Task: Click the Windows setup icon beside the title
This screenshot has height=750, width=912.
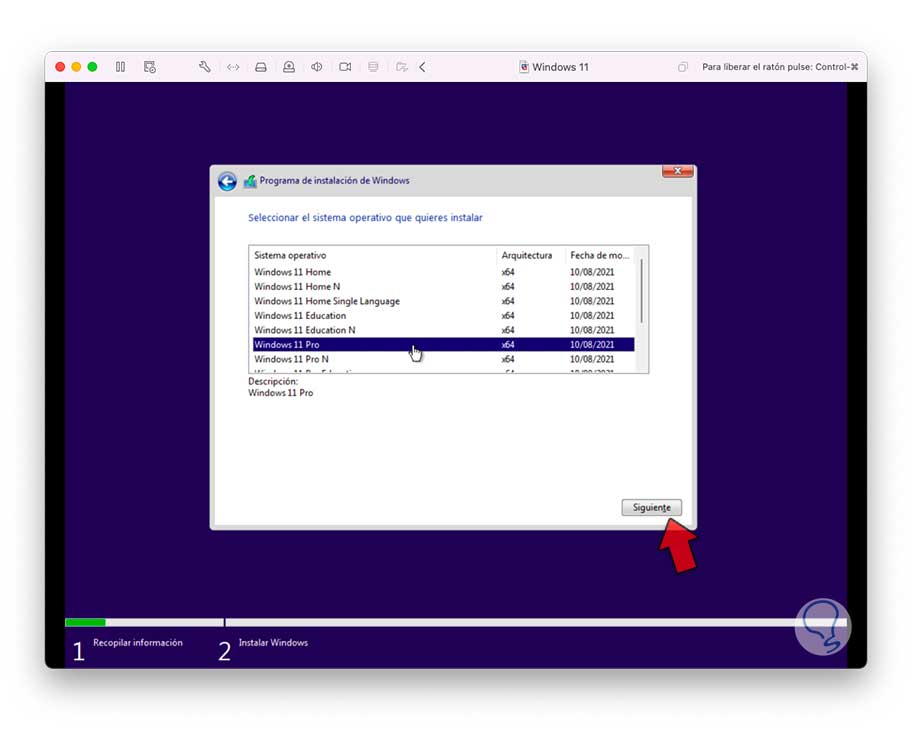Action: tap(250, 181)
